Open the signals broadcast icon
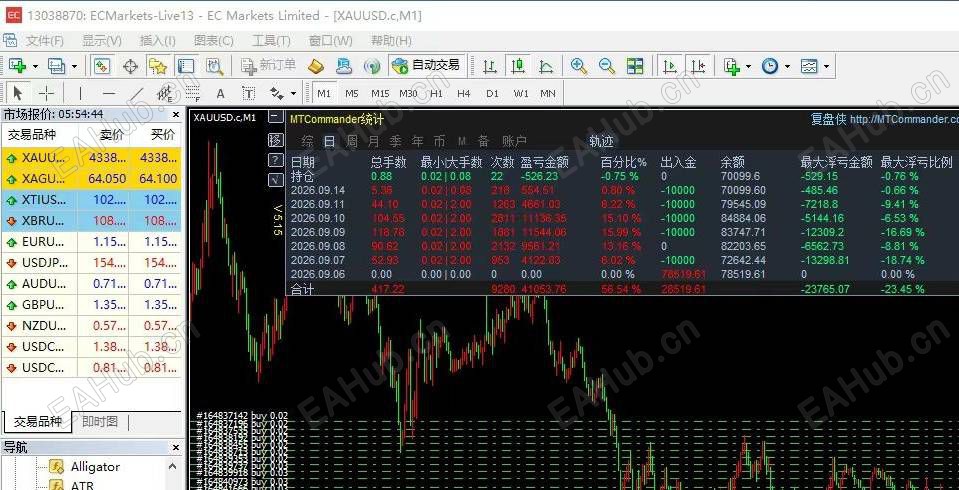 click(x=371, y=66)
